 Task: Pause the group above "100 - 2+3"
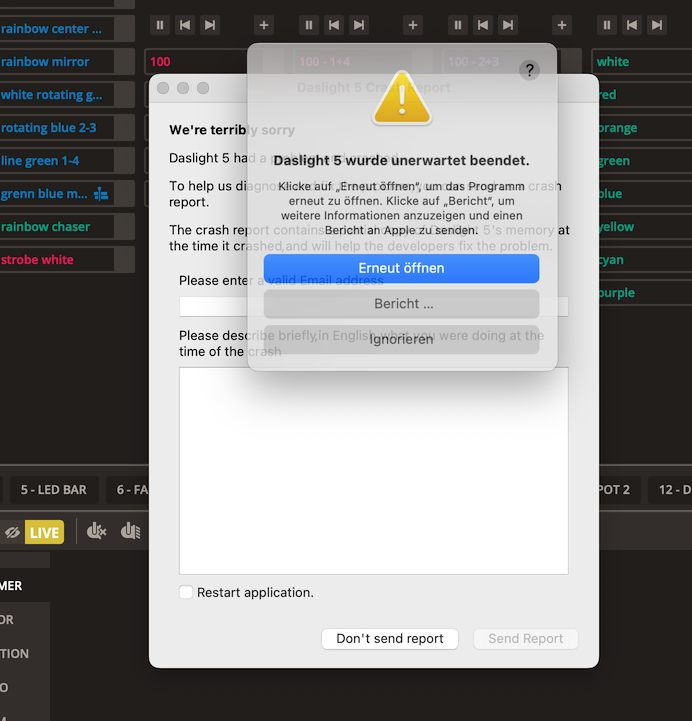(x=458, y=25)
